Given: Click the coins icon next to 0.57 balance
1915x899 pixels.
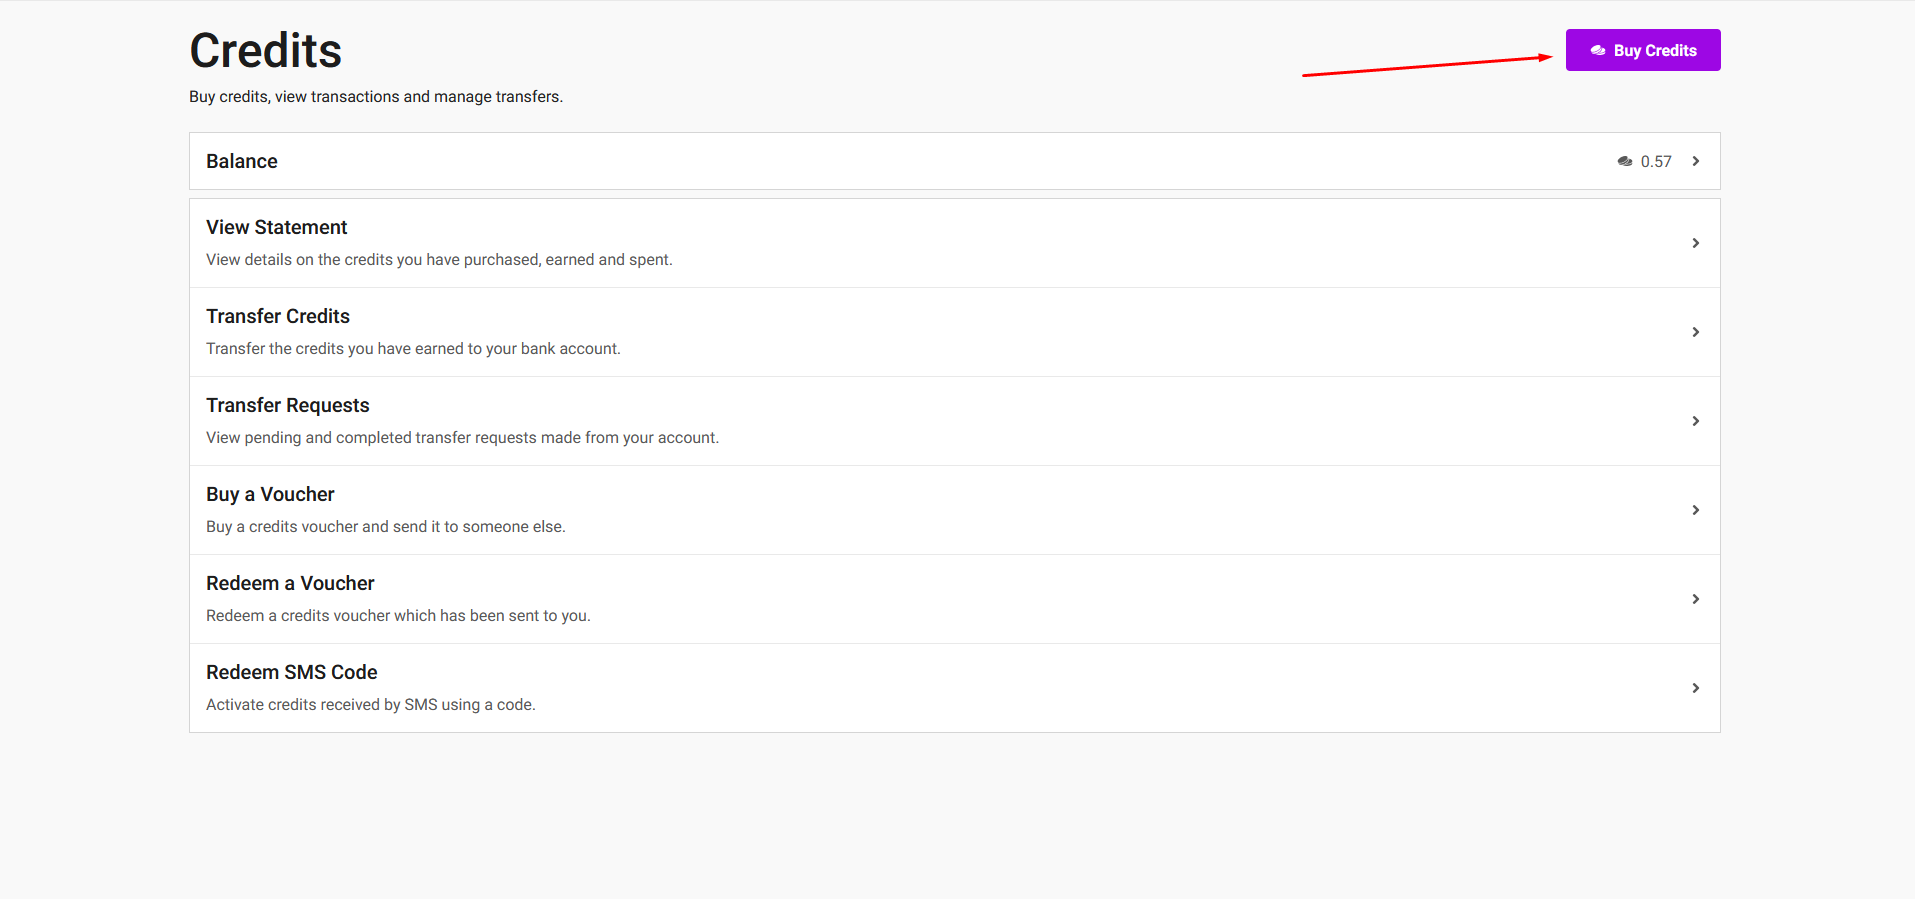Looking at the screenshot, I should [1625, 161].
